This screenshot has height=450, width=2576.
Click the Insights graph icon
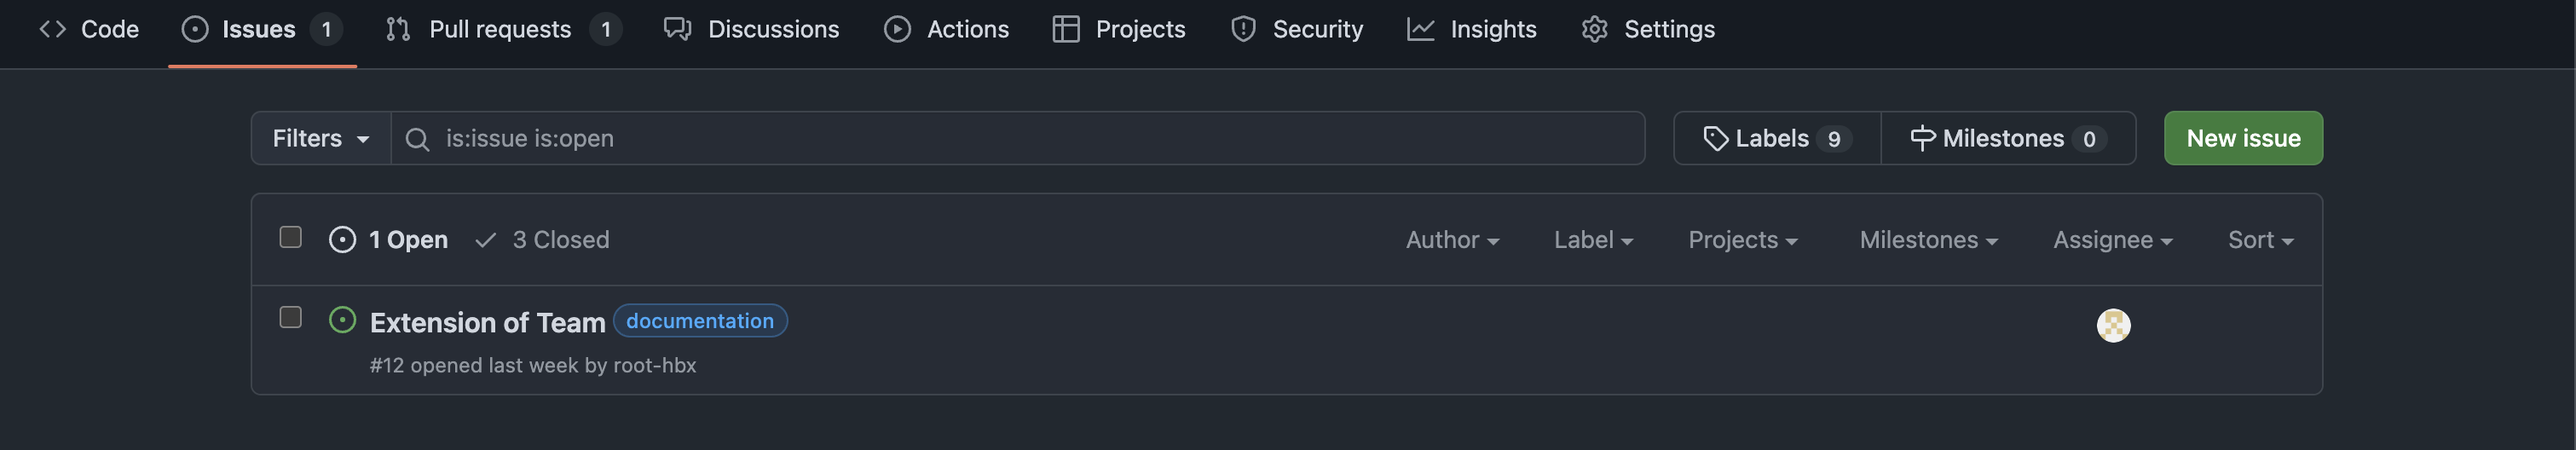pyautogui.click(x=1420, y=29)
